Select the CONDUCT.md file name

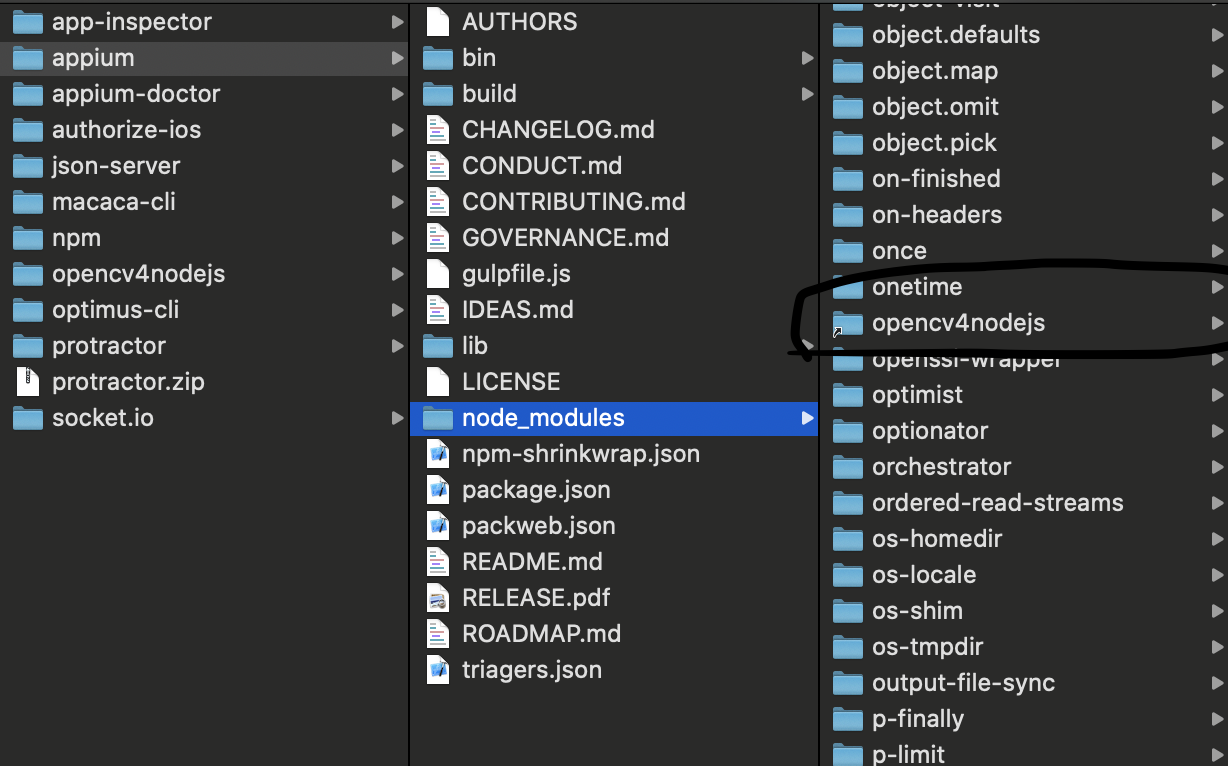tap(542, 166)
